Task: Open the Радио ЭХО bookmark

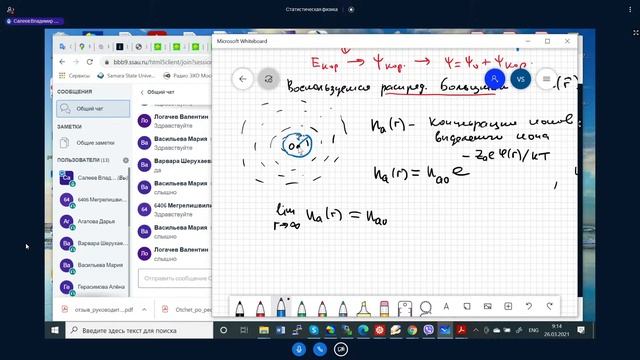Action: tap(187, 76)
